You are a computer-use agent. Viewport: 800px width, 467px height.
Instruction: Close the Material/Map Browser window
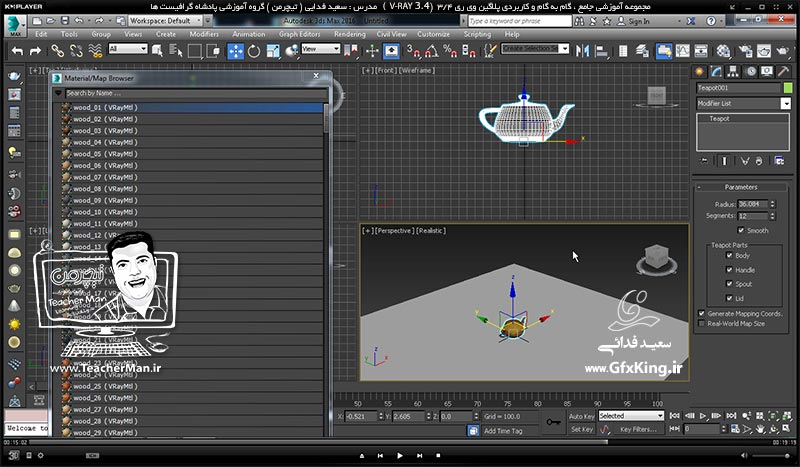(316, 76)
